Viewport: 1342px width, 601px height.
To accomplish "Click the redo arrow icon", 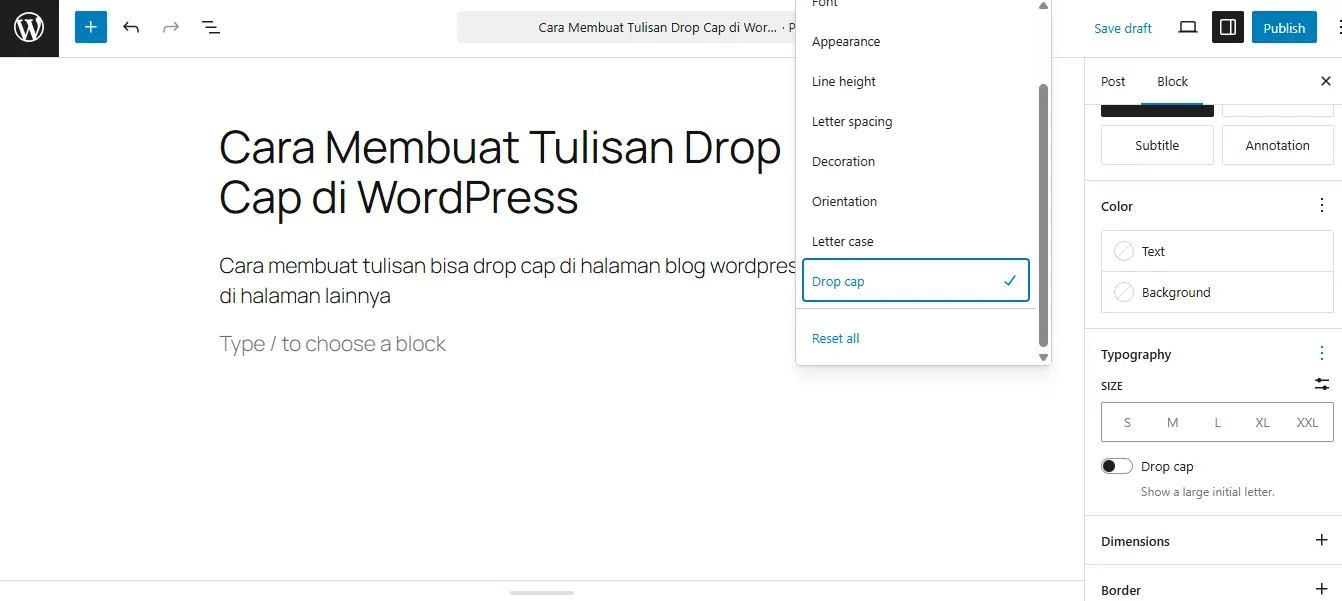I will coord(171,27).
